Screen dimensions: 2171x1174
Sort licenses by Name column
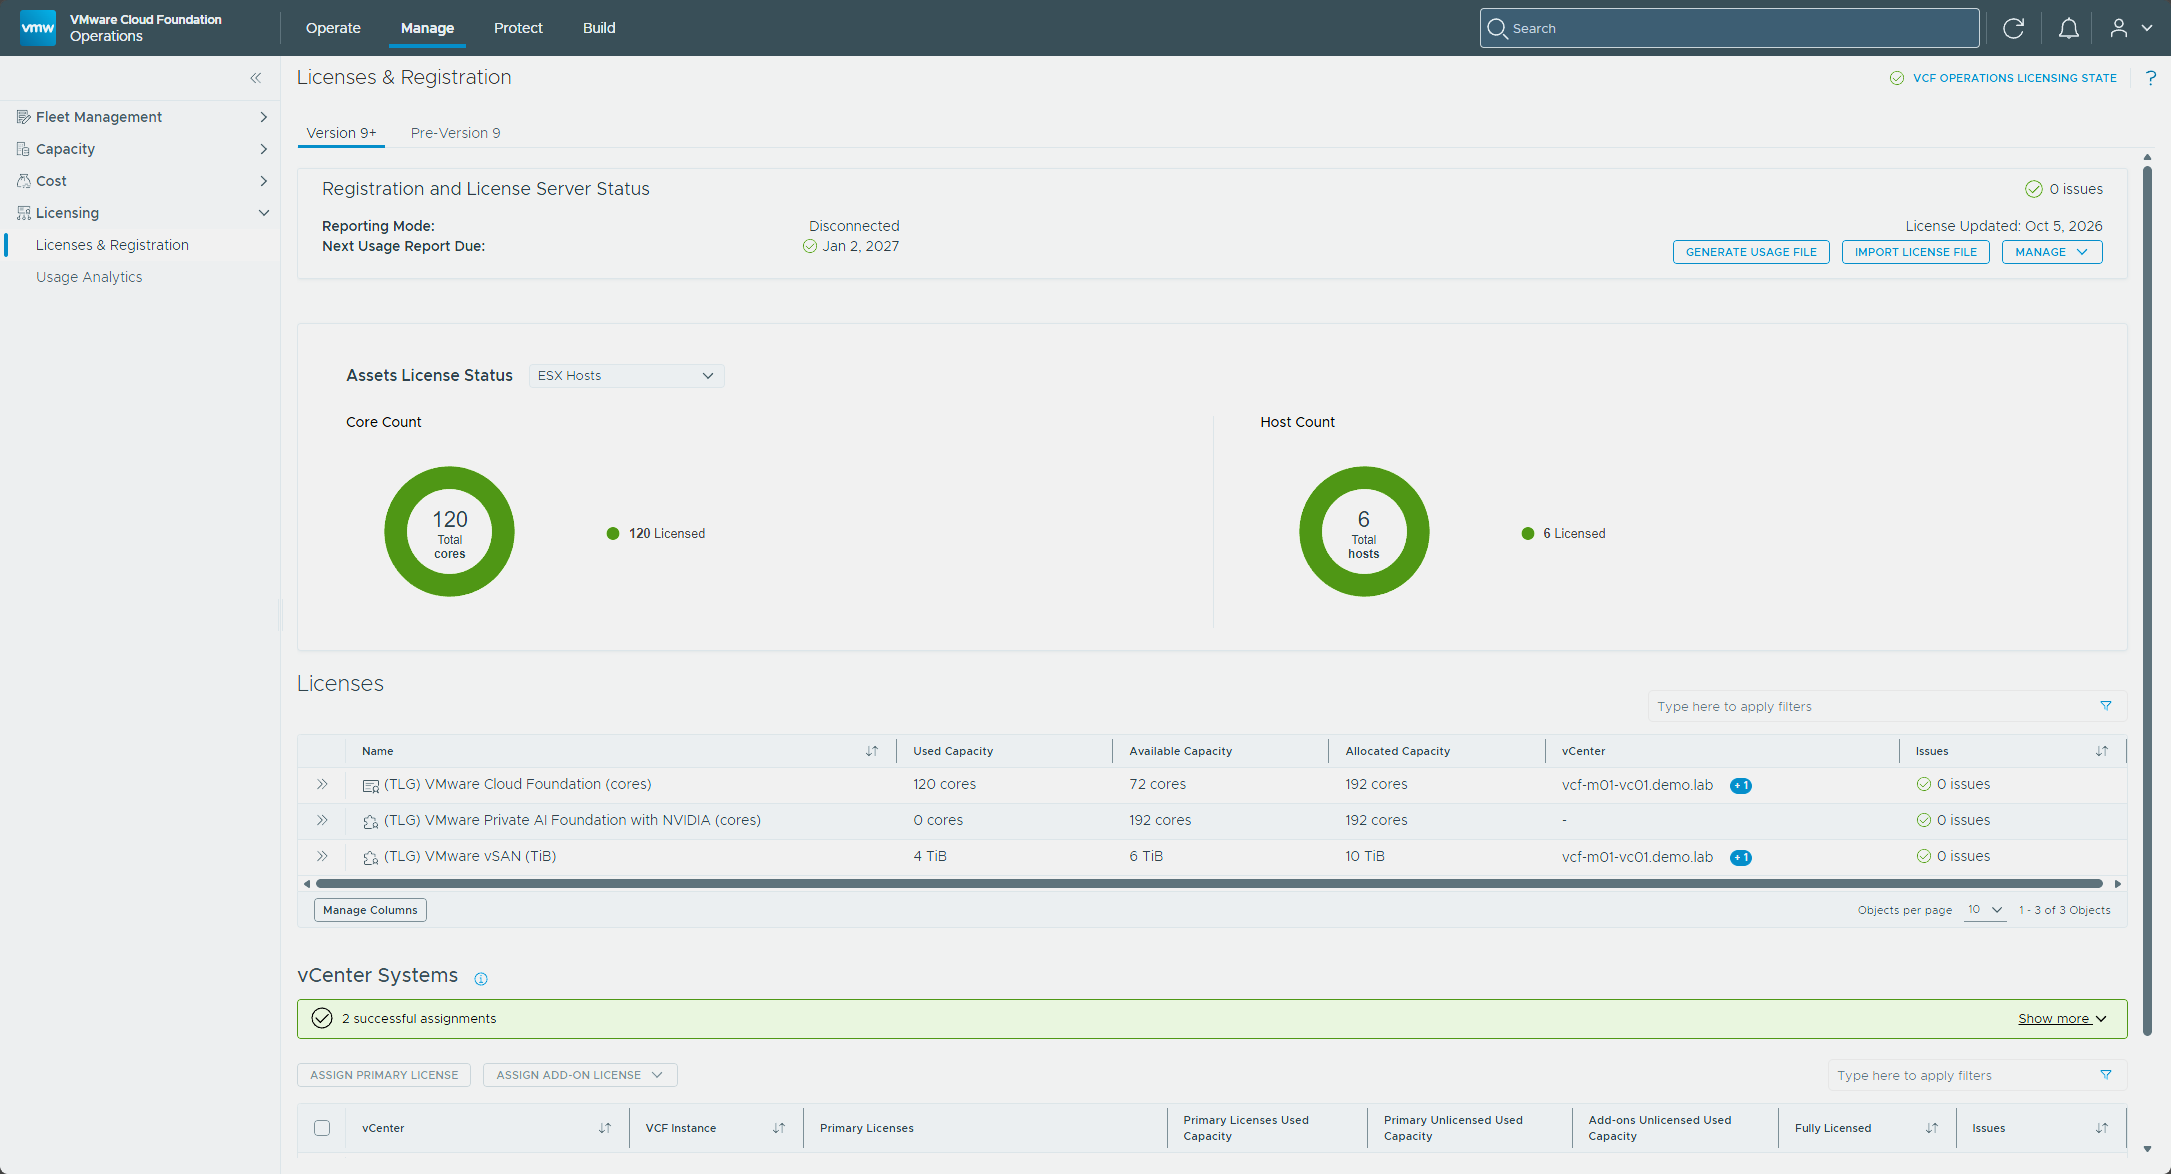coord(872,751)
